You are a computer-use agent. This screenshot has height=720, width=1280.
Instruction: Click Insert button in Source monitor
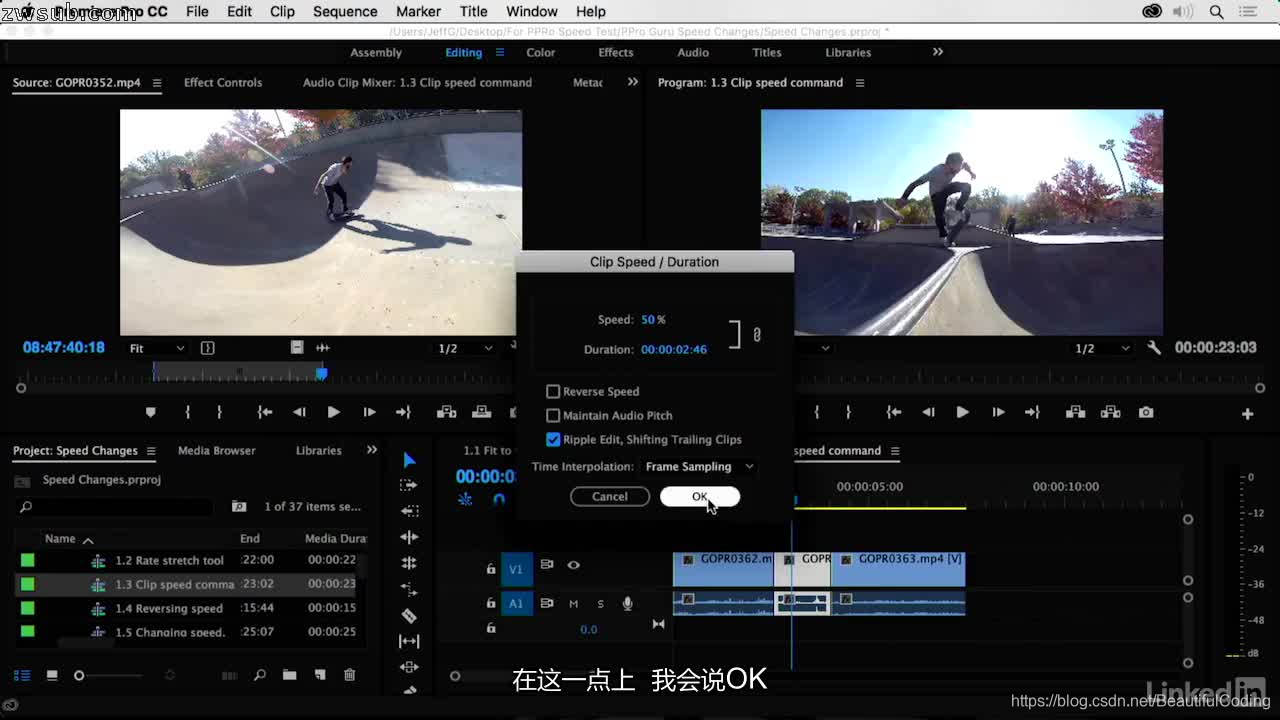447,412
